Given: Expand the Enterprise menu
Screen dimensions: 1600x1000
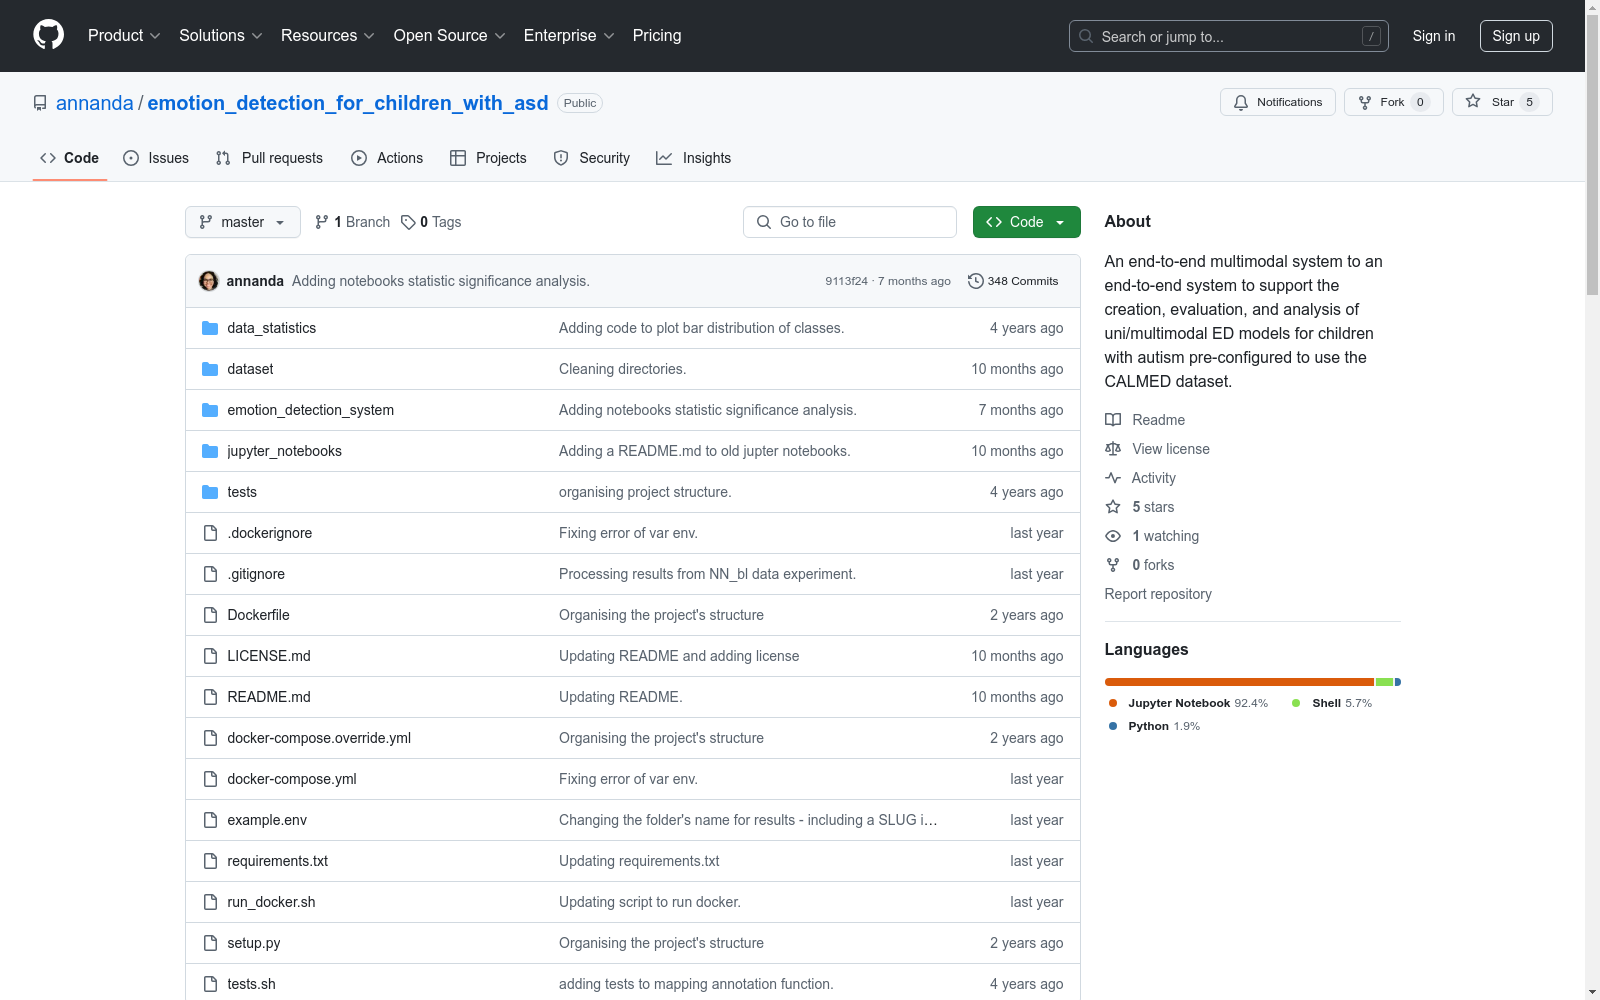Looking at the screenshot, I should [569, 35].
